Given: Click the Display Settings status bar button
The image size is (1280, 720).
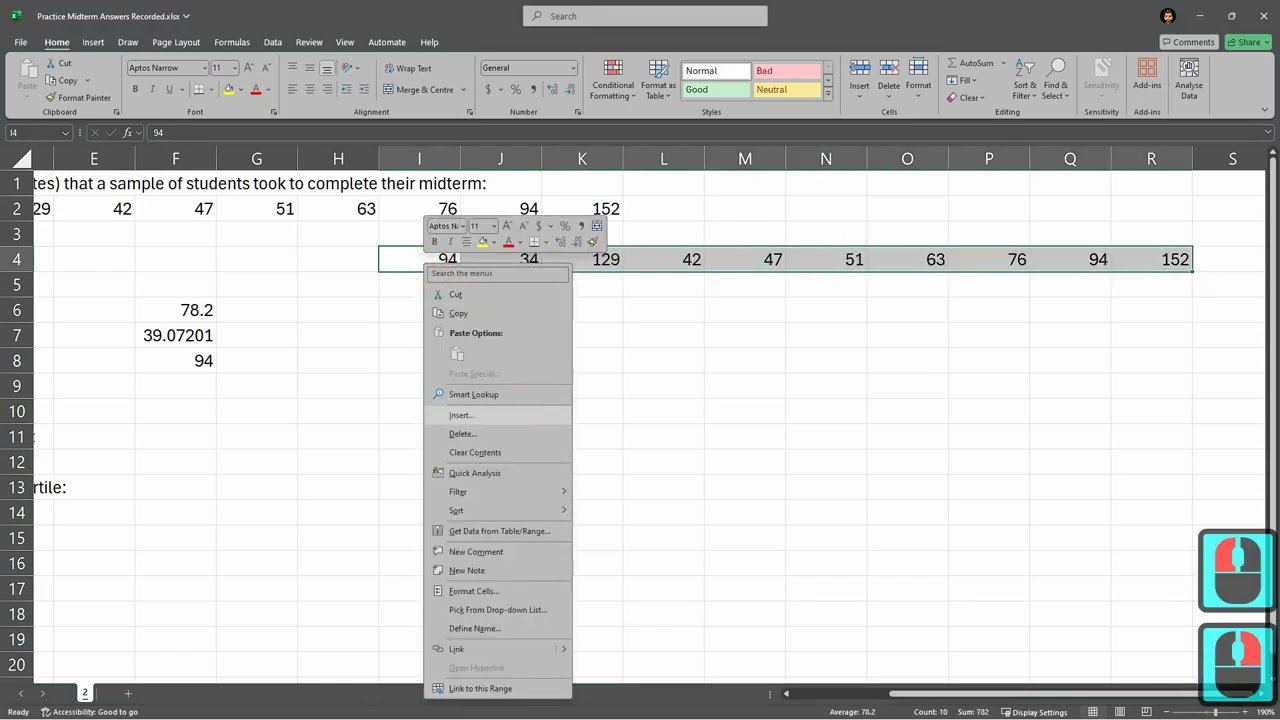Looking at the screenshot, I should point(1034,712).
